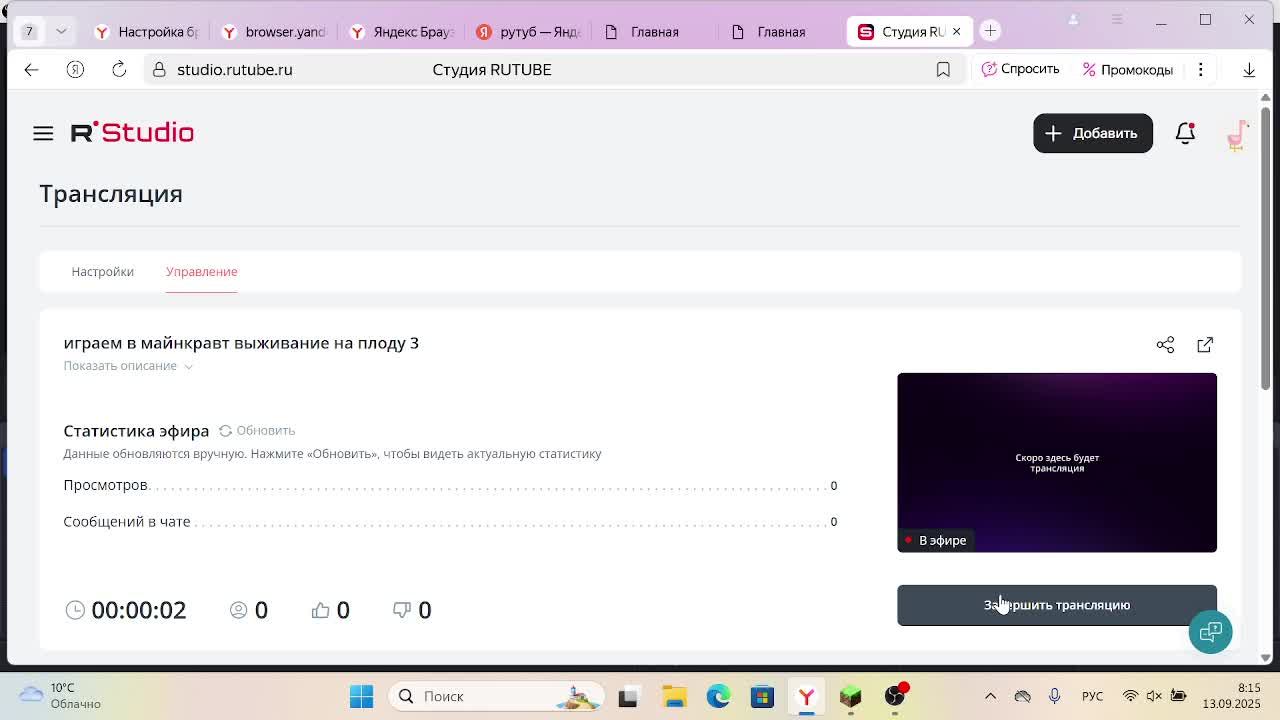
Task: Click the Yandex shield icon near address bar
Action: (x=75, y=69)
